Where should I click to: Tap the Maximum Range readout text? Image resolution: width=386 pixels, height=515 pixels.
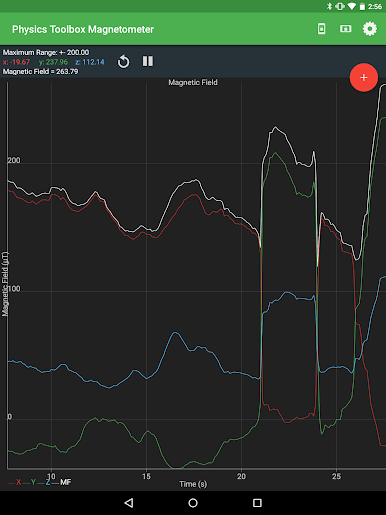[46, 52]
